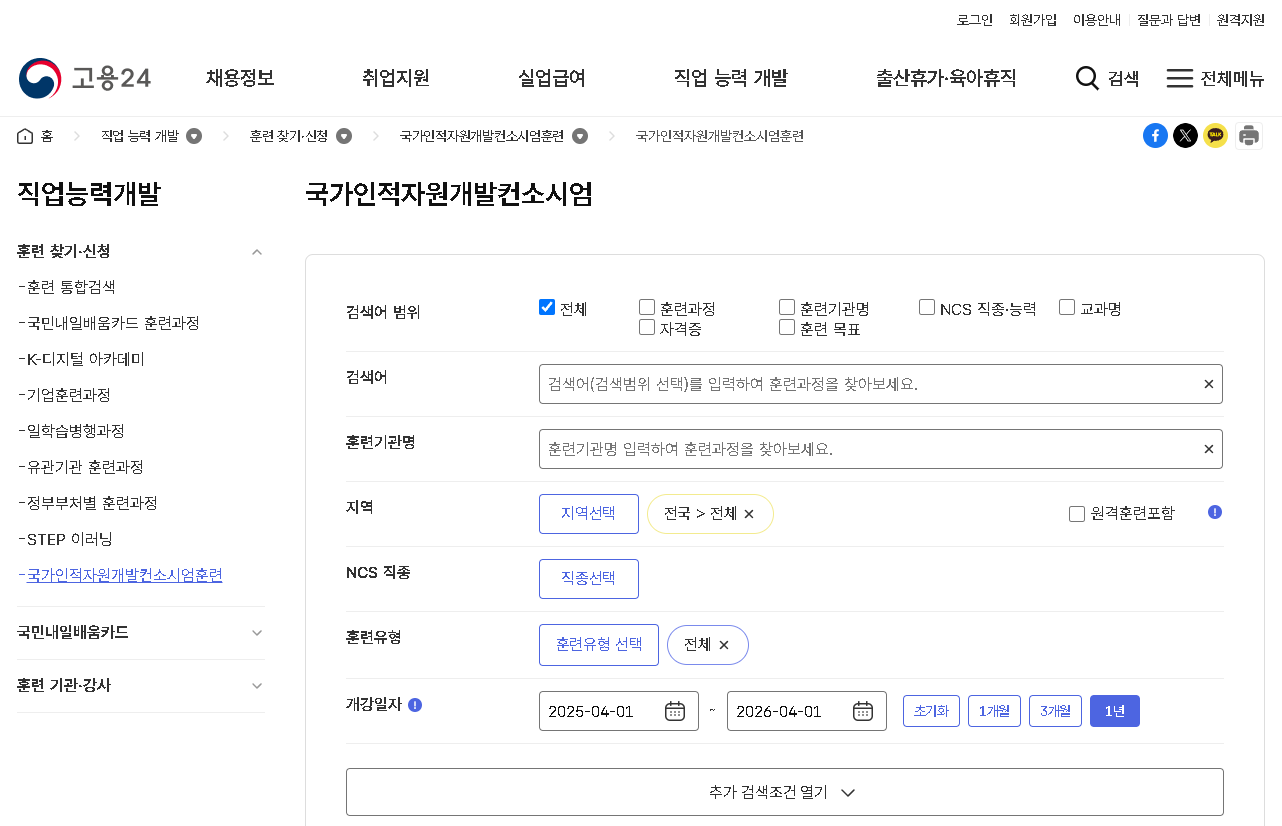Open the 채용정보 navigation menu
This screenshot has width=1282, height=826.
239,78
